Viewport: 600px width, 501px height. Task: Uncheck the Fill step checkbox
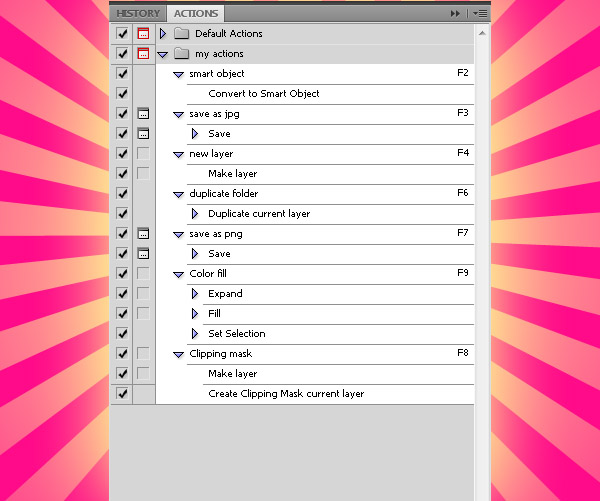[122, 313]
